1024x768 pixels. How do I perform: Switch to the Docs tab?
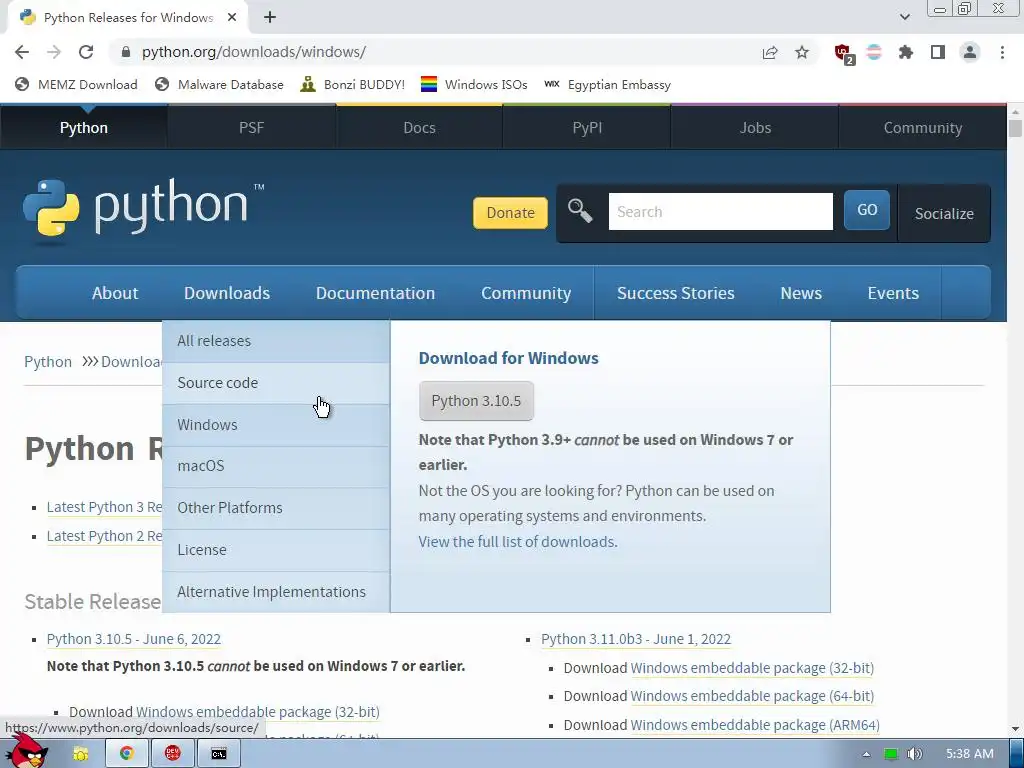click(x=419, y=128)
